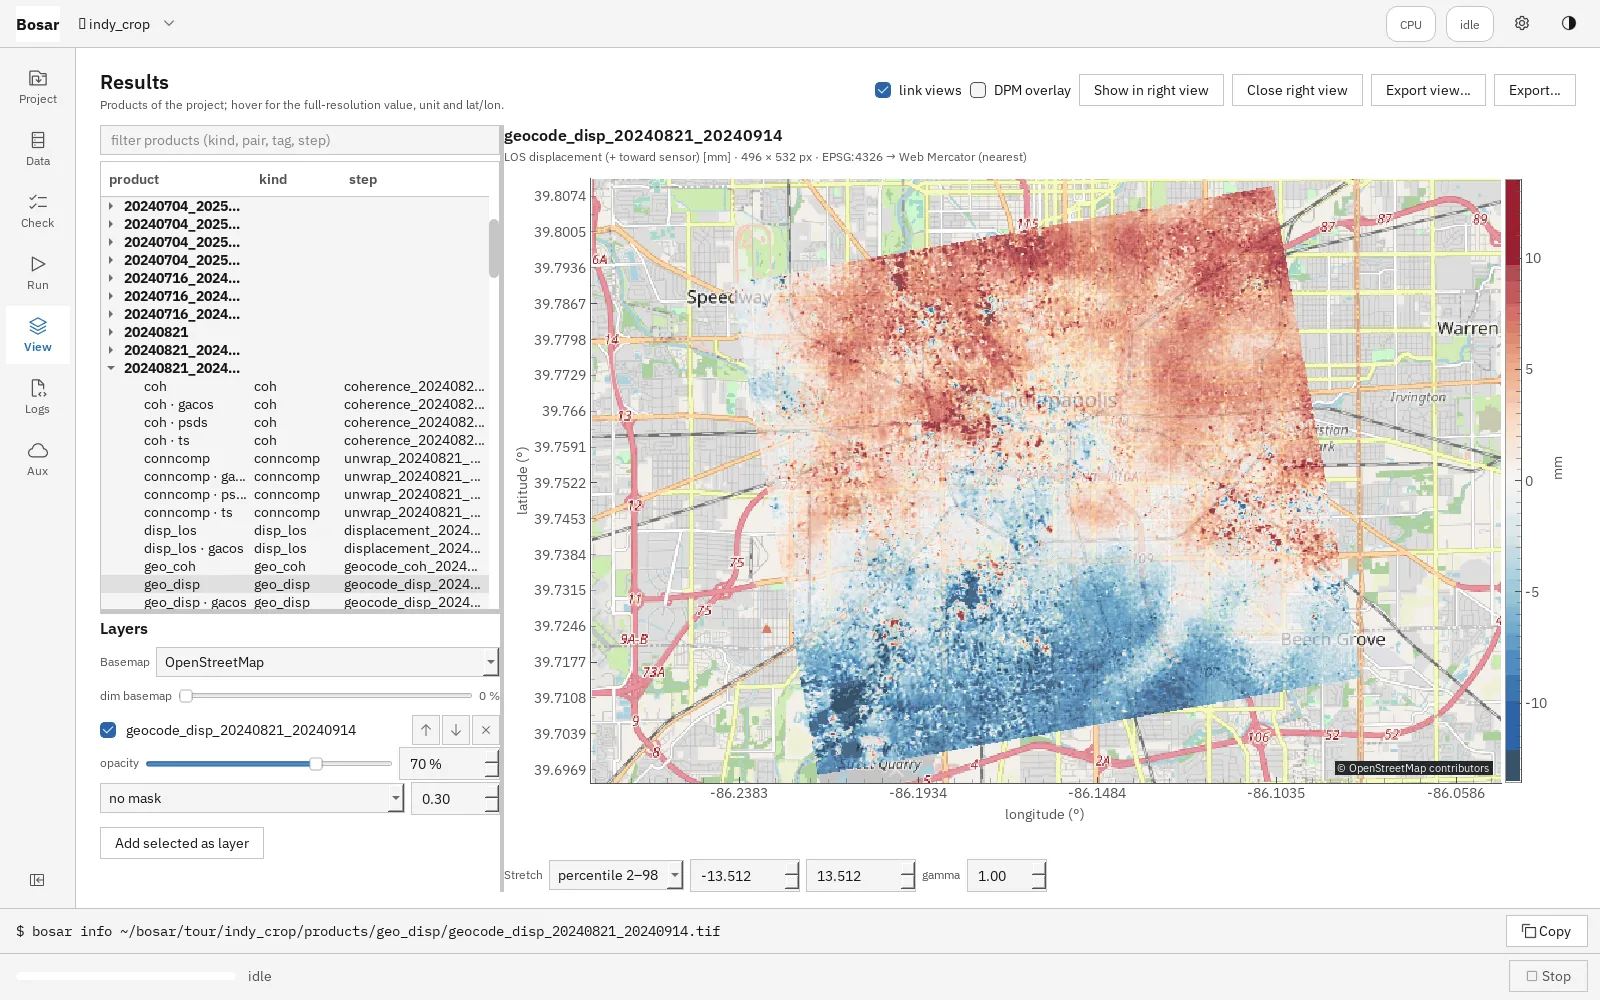Screen dimensions: 1600x1000
Task: Click the gamma 1.00 field
Action: click(1000, 876)
